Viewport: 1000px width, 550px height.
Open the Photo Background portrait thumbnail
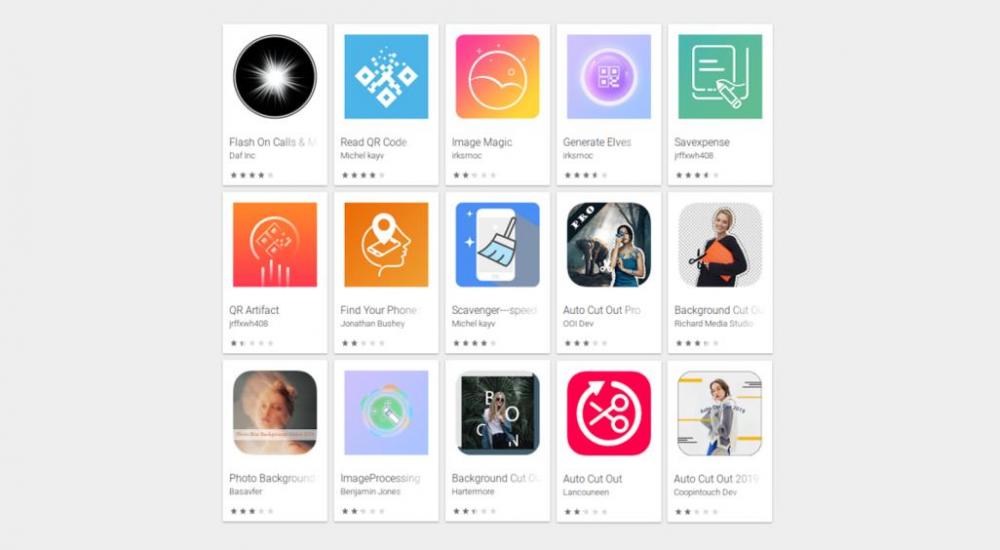click(275, 413)
